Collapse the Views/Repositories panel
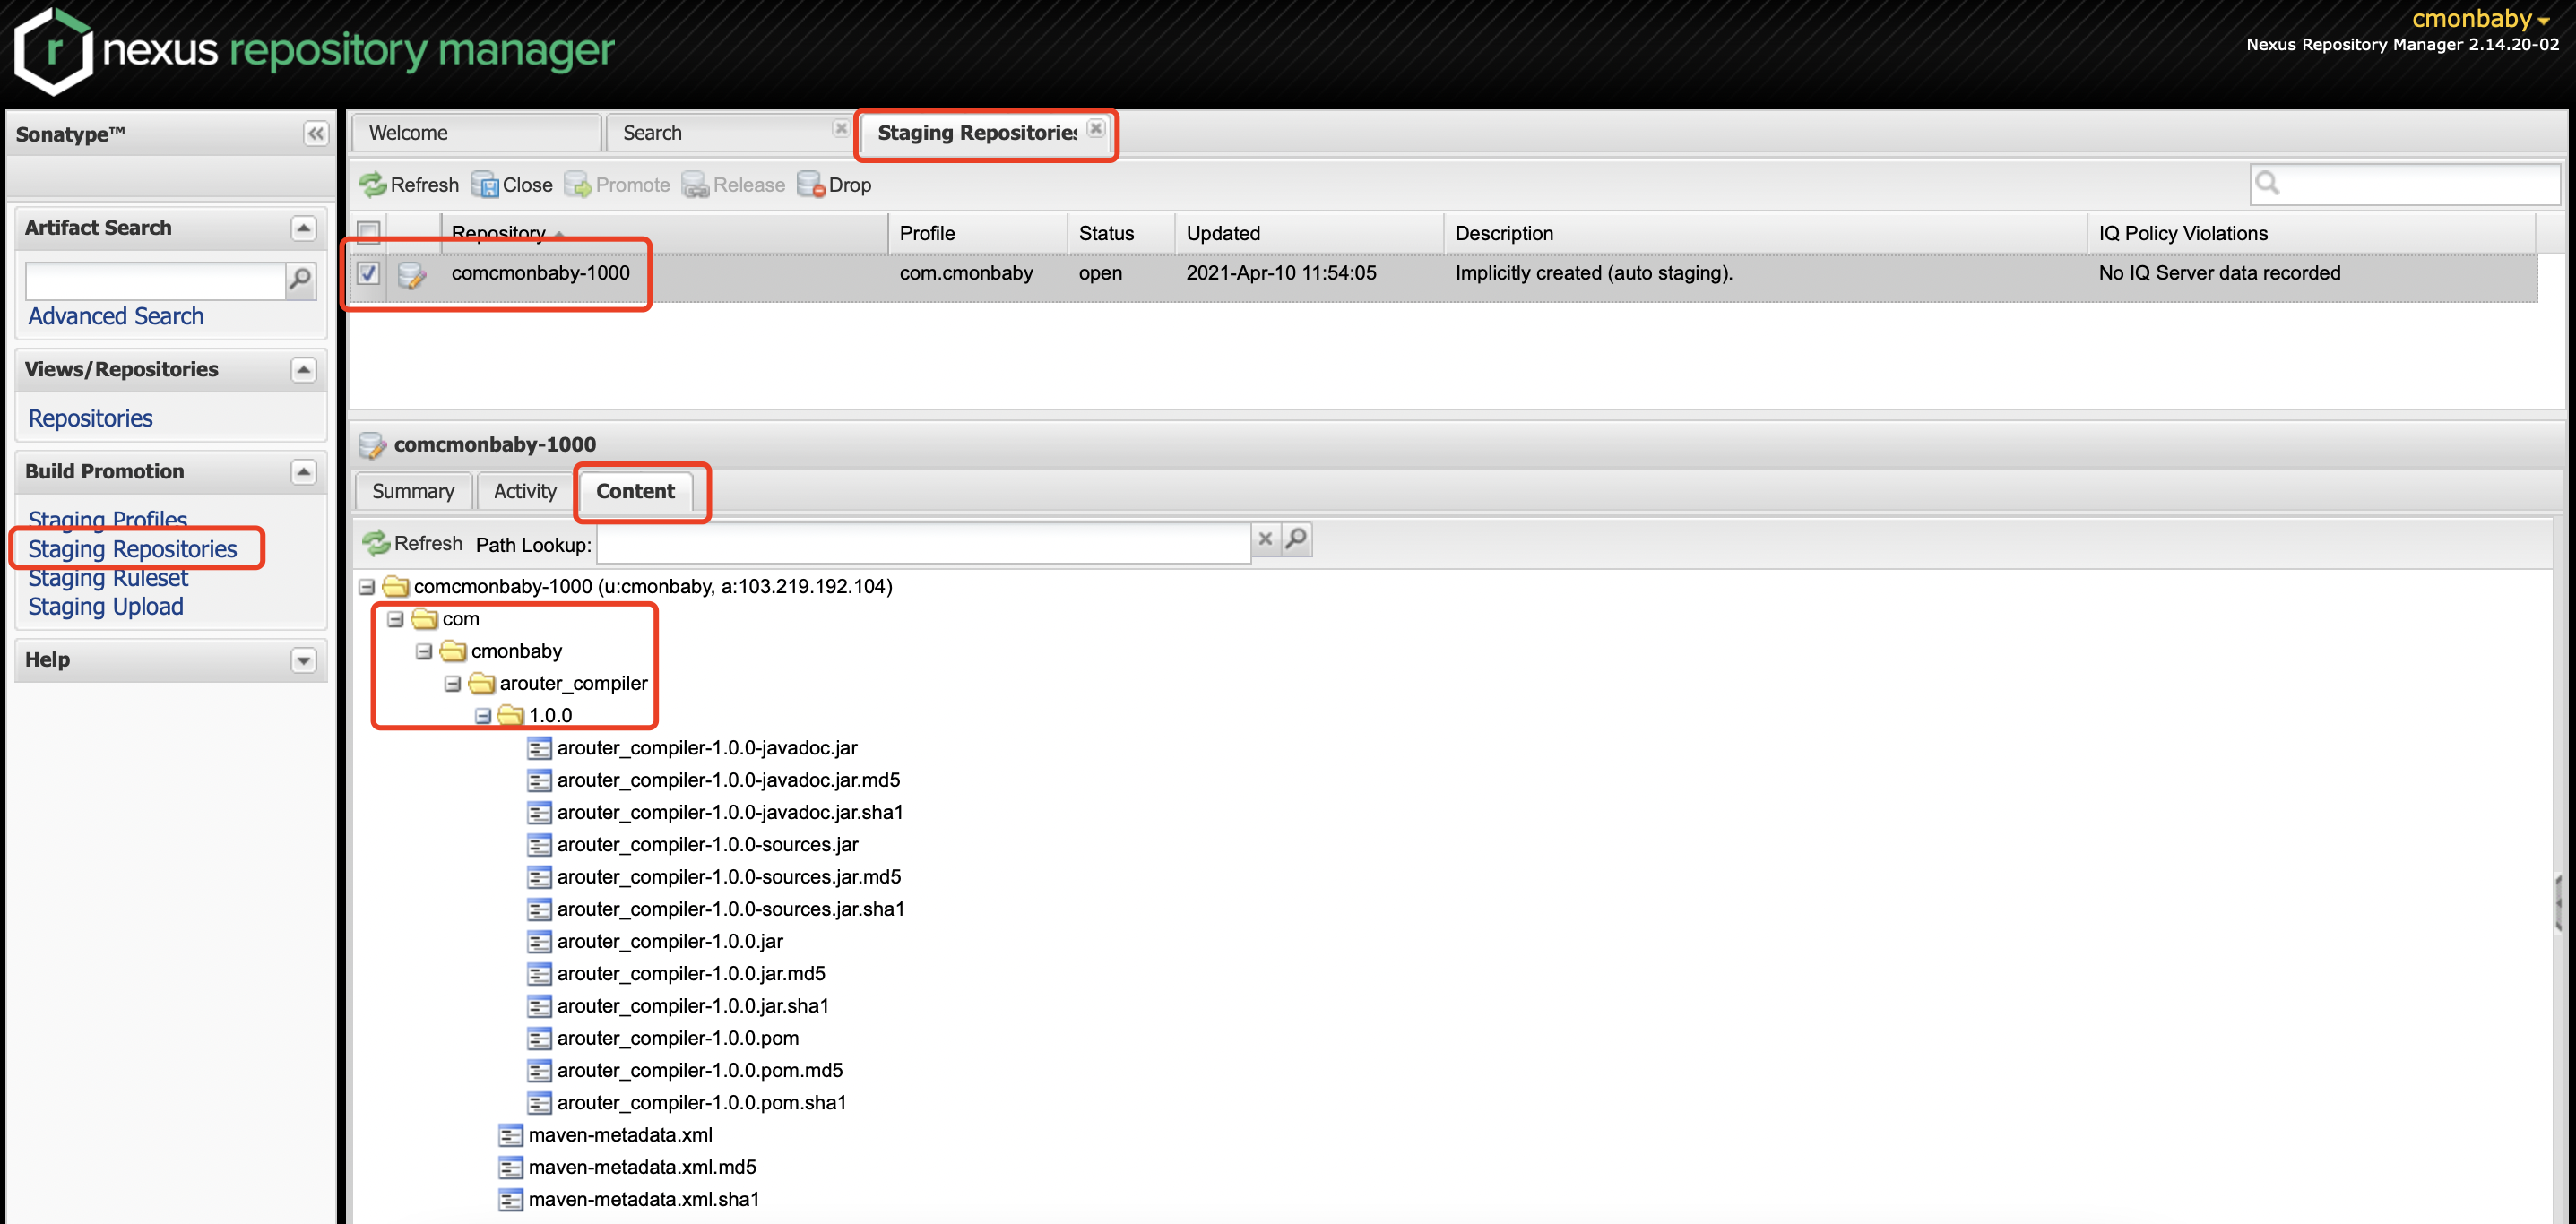The height and width of the screenshot is (1224, 2576). pyautogui.click(x=304, y=370)
